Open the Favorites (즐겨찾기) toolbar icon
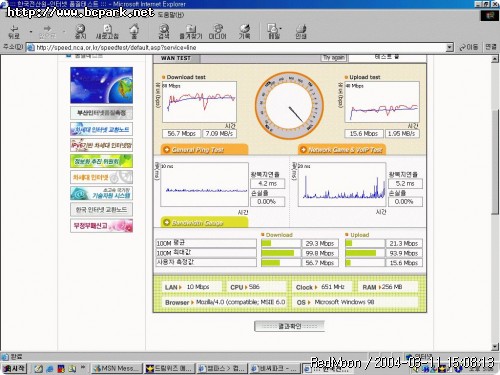Viewport: 500px width, 375px height. click(x=191, y=31)
